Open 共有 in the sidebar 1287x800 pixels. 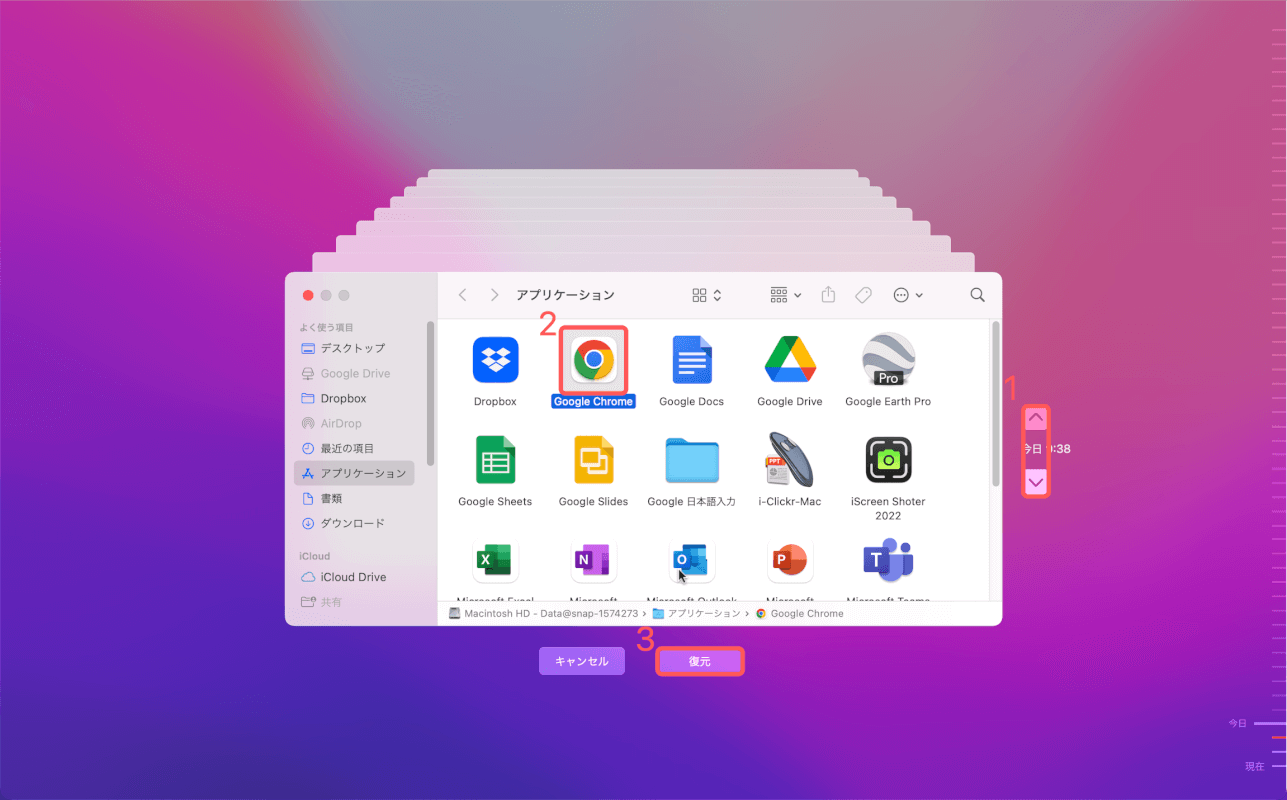pyautogui.click(x=354, y=602)
